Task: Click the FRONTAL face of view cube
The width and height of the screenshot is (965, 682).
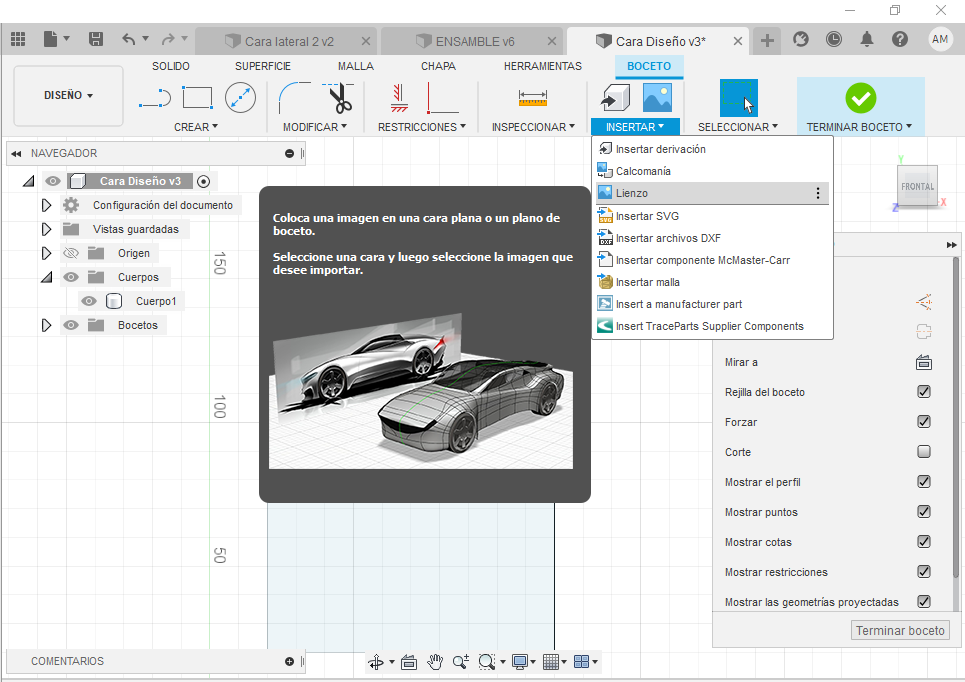Action: pos(917,186)
